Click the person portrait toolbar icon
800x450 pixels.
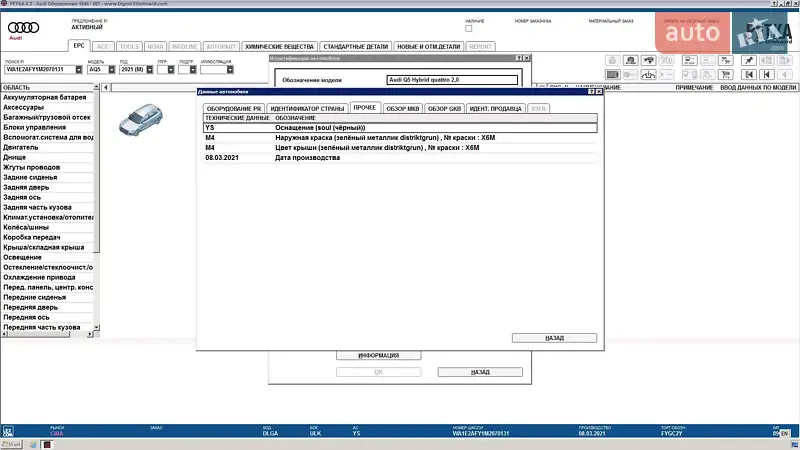click(x=632, y=60)
